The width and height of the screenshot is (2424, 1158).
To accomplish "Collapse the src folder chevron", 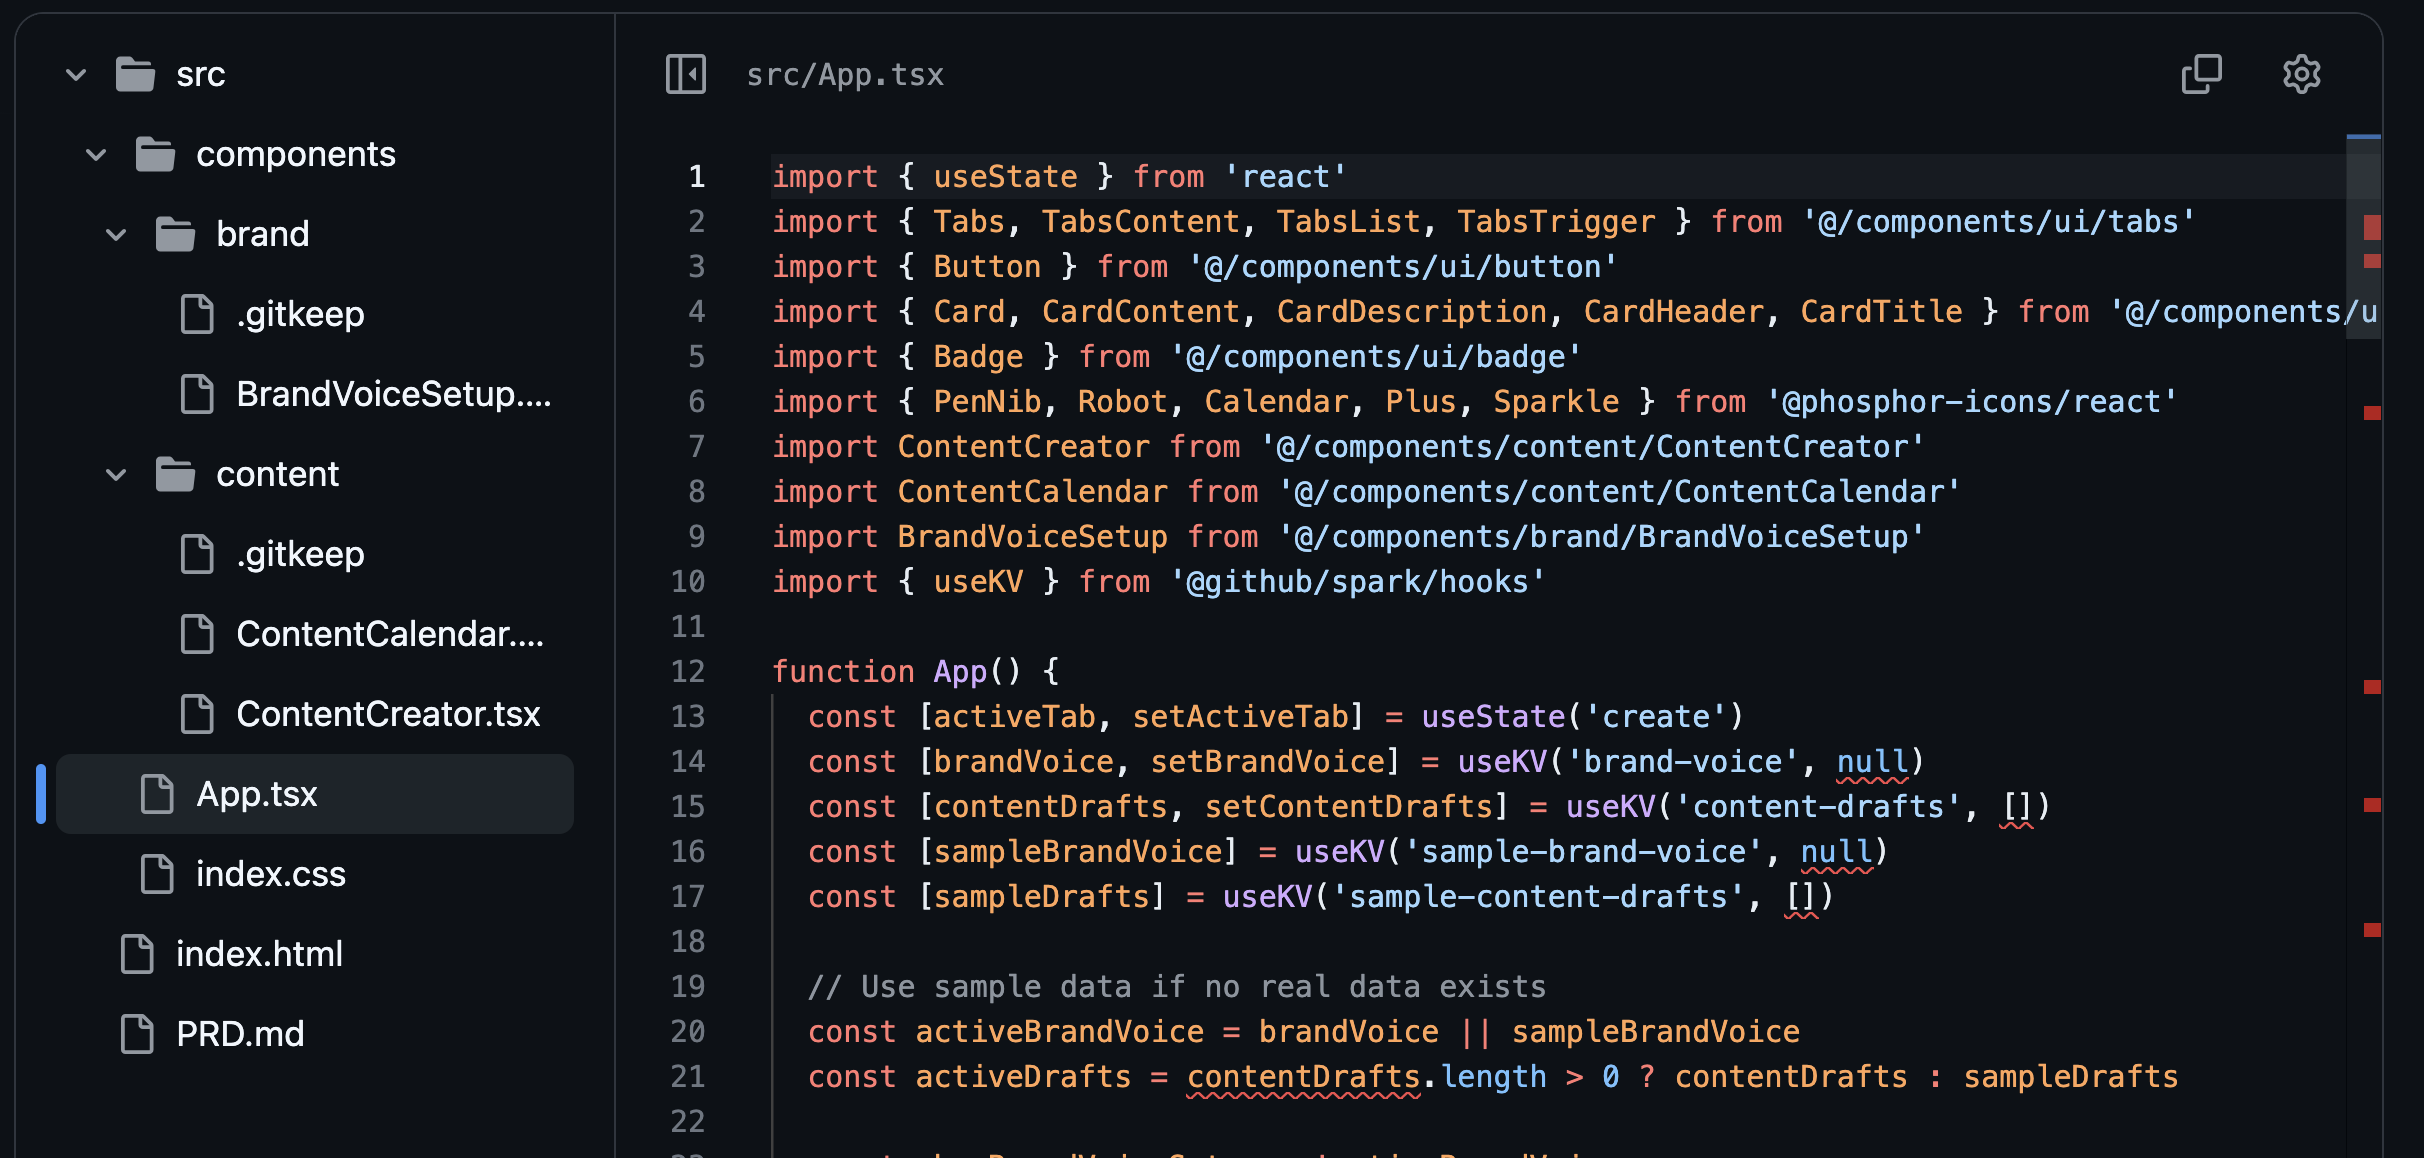I will 76,74.
